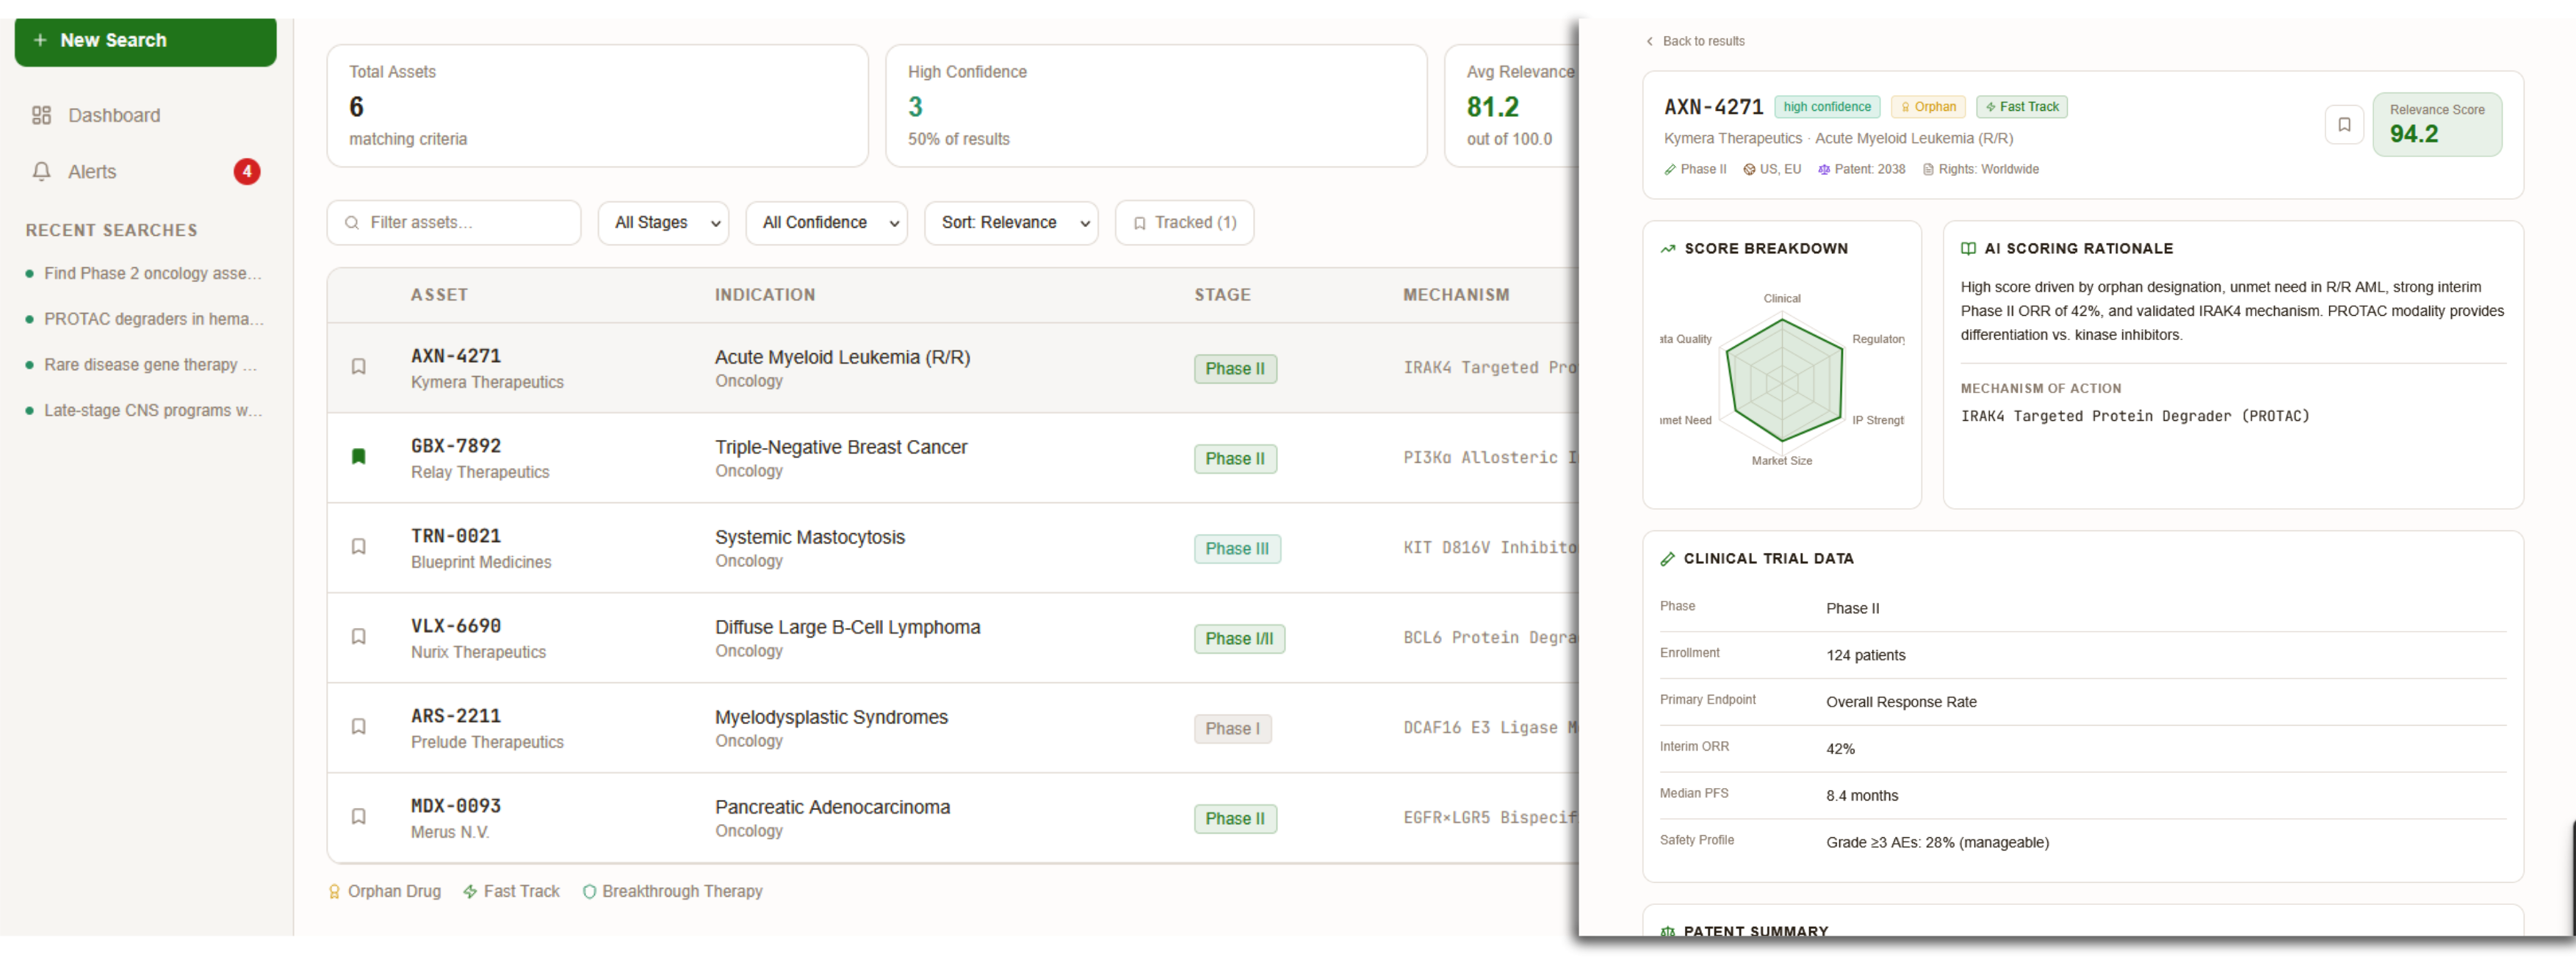Screen dimensions: 2576x957
Task: Sort by the STAGE column header
Action: 1222,295
